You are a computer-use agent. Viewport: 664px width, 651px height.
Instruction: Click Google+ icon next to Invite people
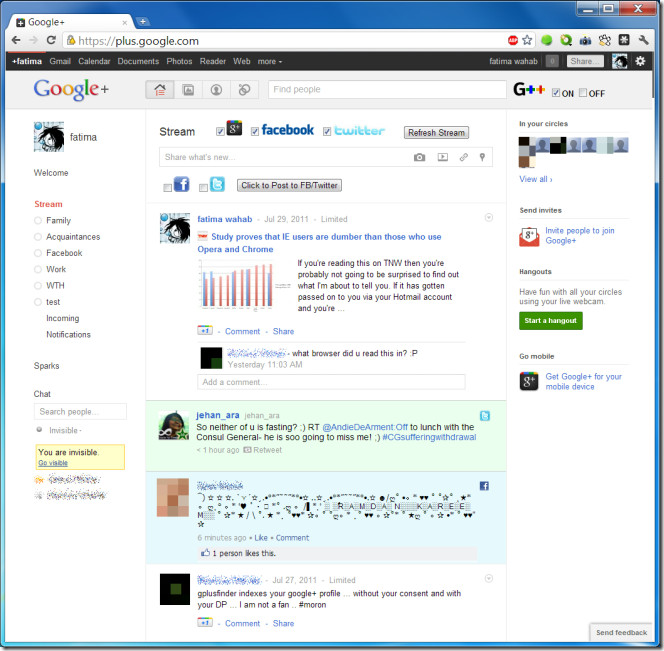click(529, 236)
